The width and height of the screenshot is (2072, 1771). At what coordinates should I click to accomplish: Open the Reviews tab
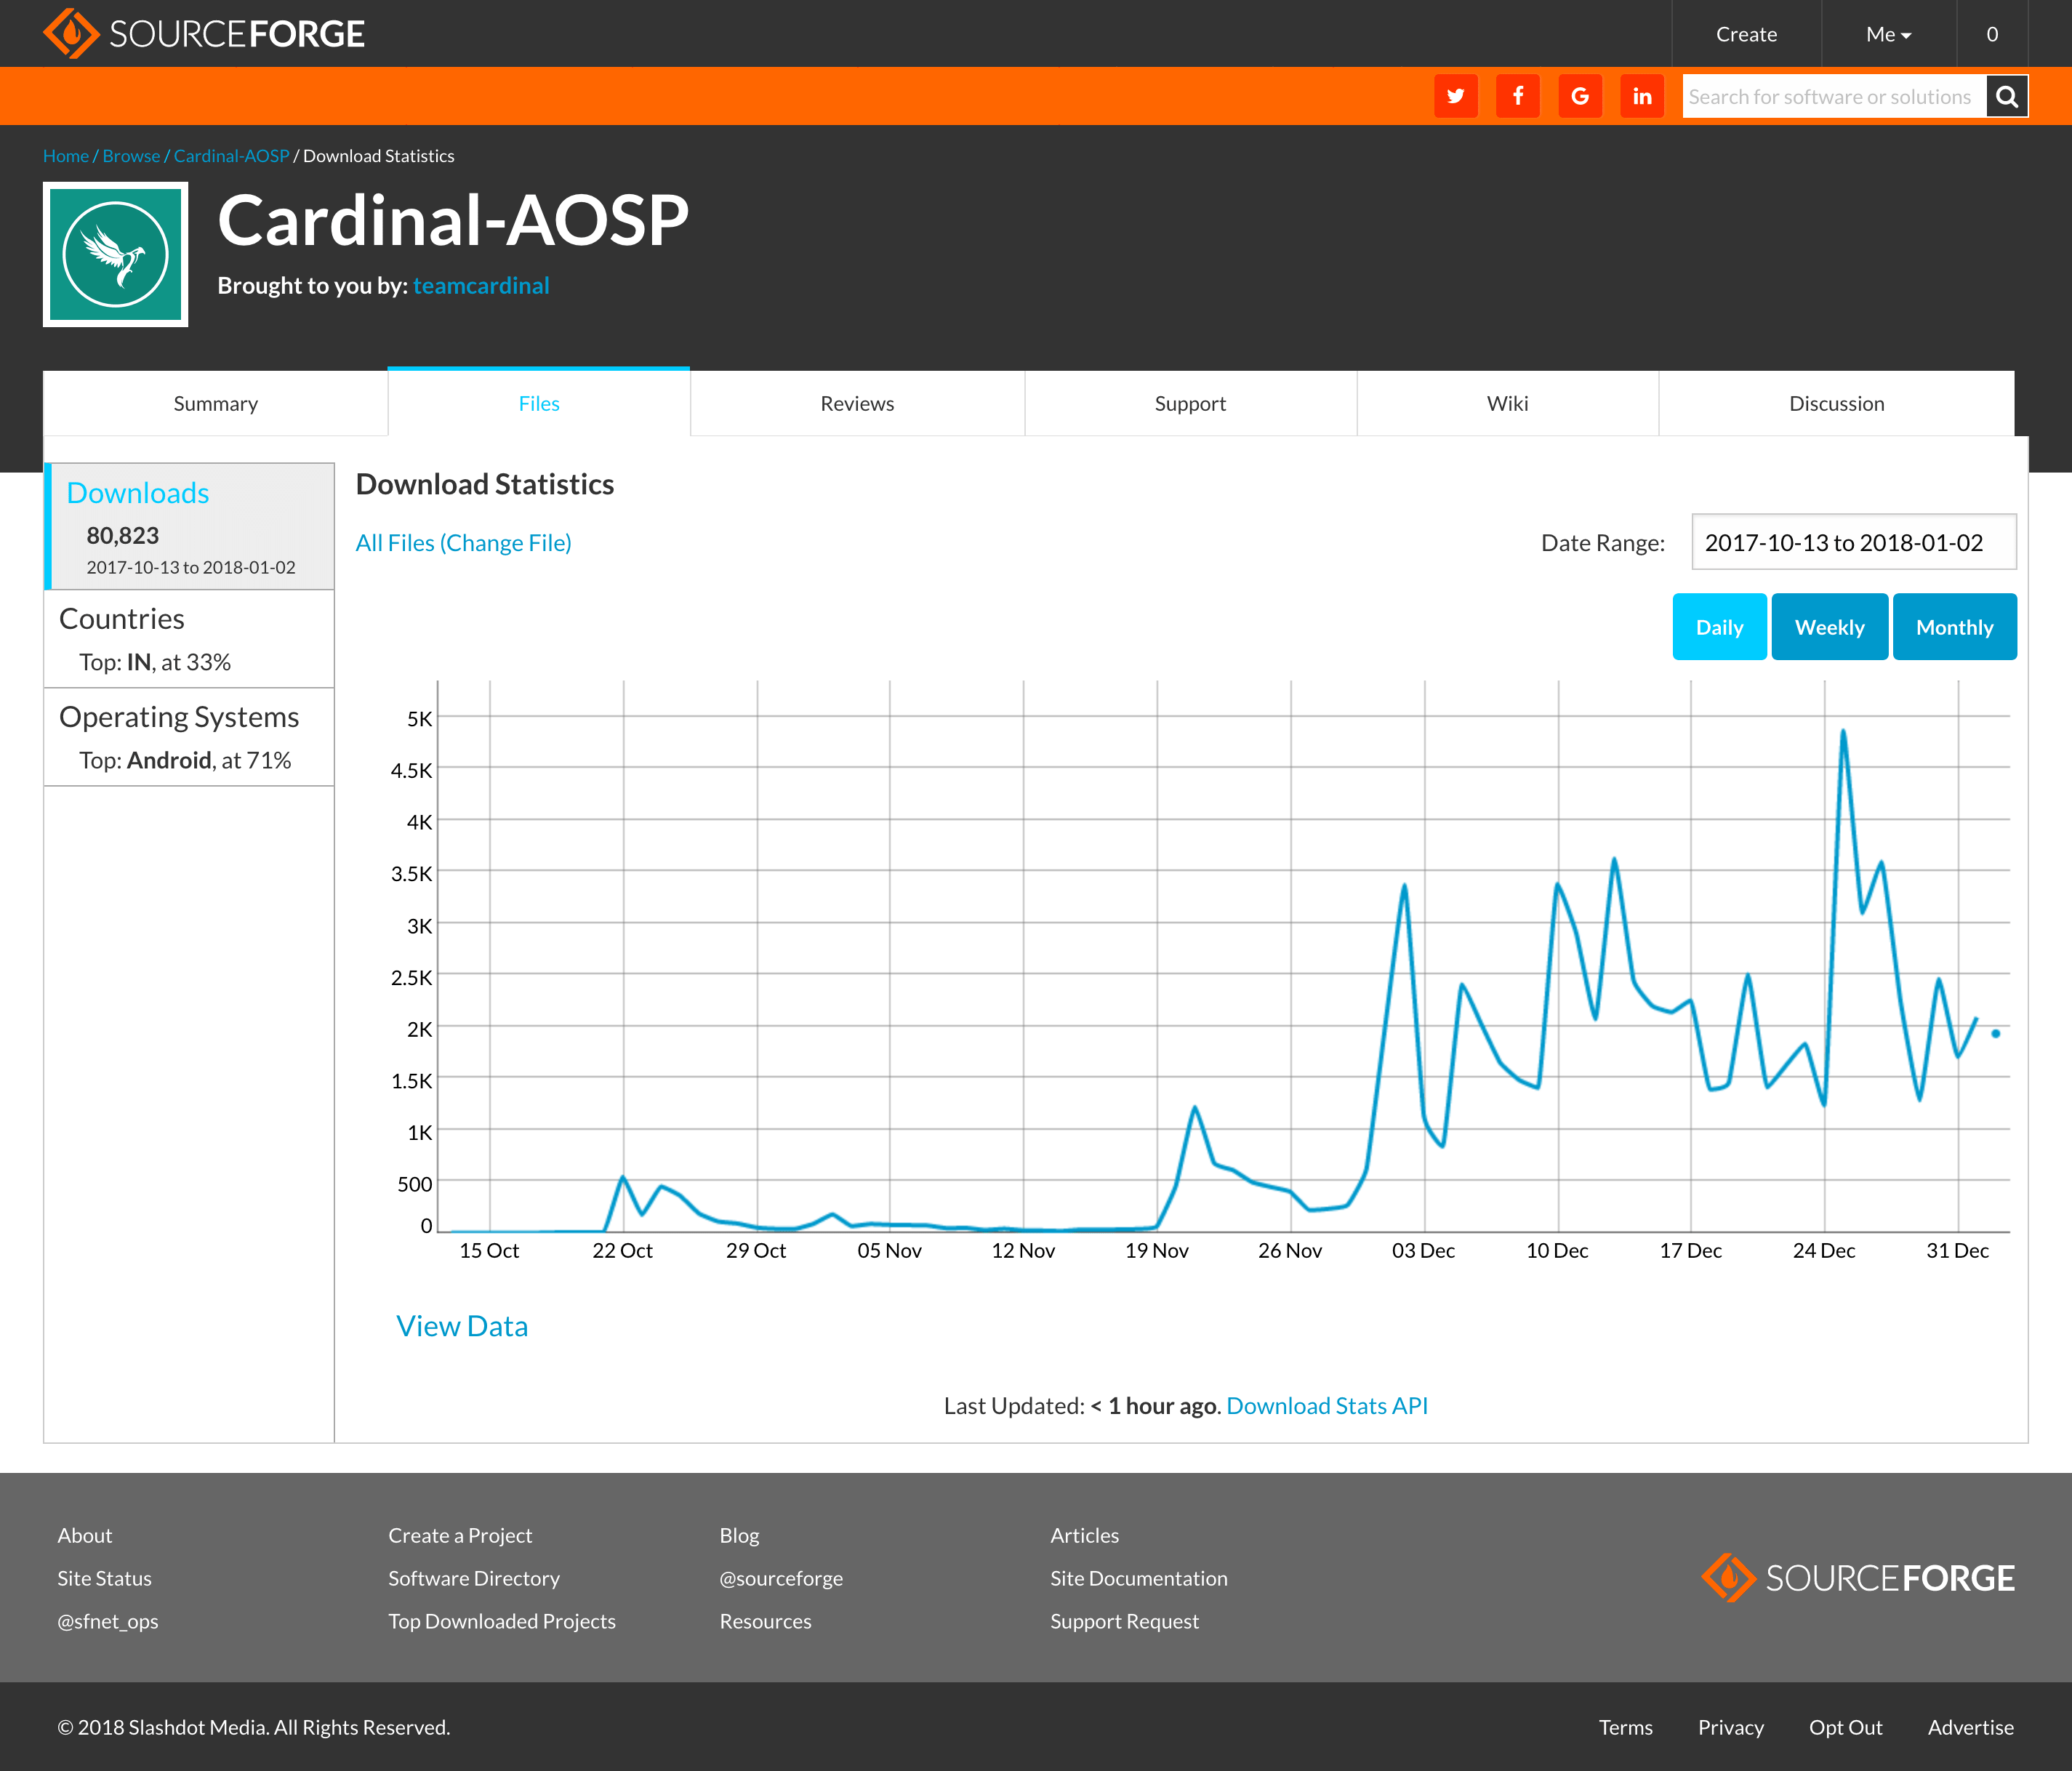pyautogui.click(x=857, y=404)
